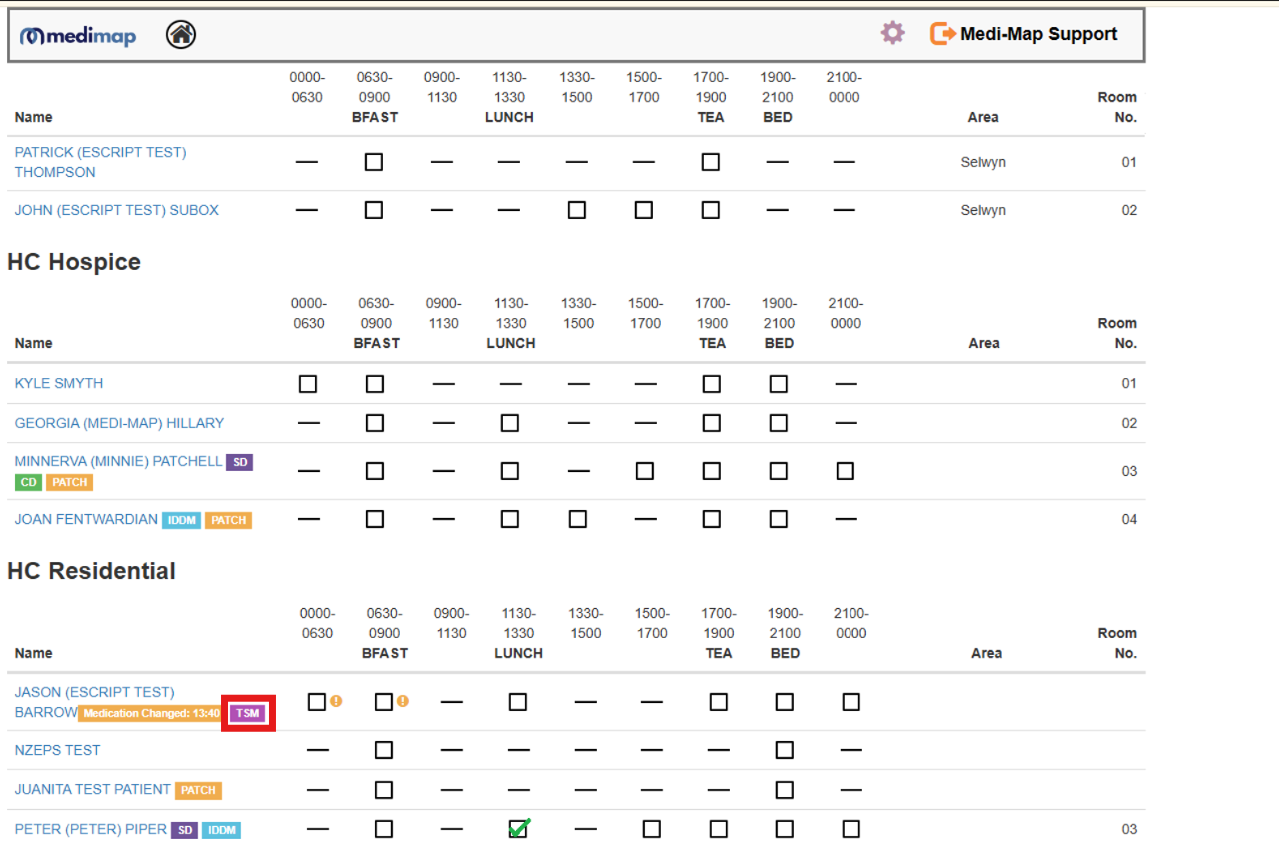1279x862 pixels.
Task: Tick Kyle Smyth's 0000-0630 checkbox
Action: tap(308, 384)
